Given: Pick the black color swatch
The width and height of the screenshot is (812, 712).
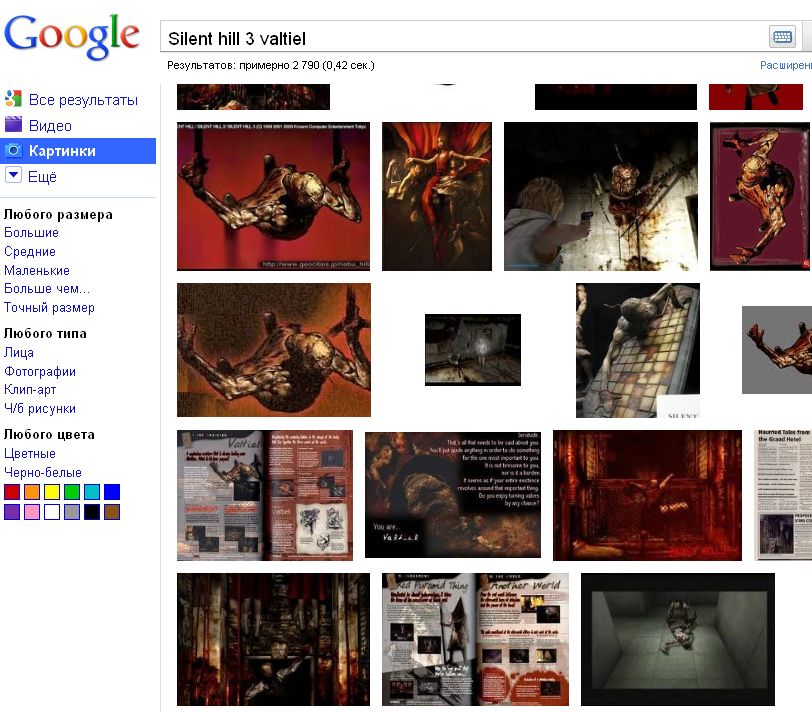Looking at the screenshot, I should [x=92, y=512].
